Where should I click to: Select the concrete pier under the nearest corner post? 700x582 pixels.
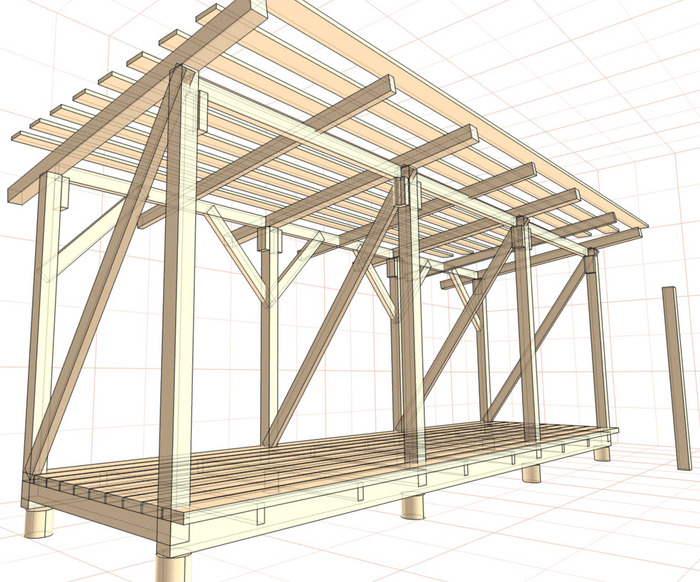(x=173, y=568)
